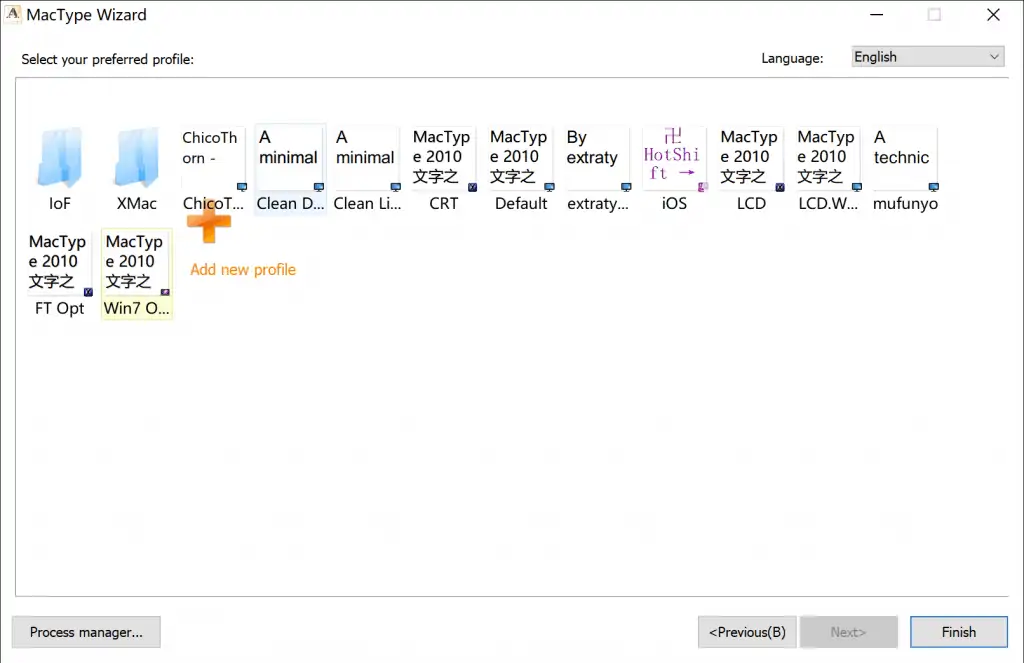Select the mufunyo technic profile icon
This screenshot has height=663, width=1024.
point(903,155)
